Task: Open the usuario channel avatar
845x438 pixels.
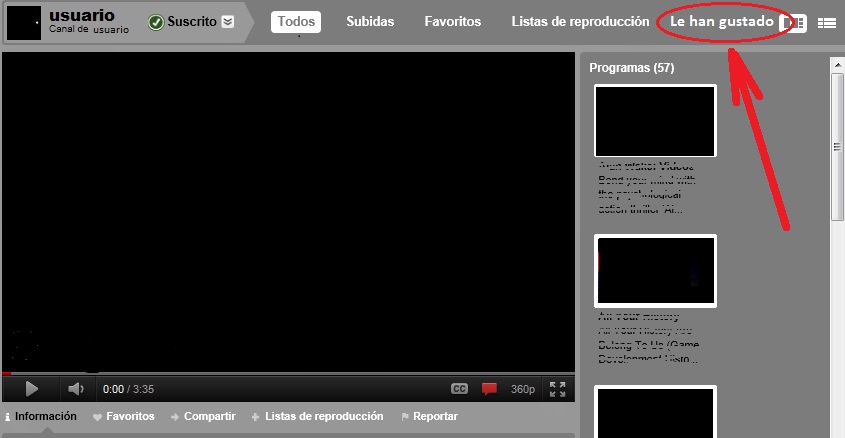Action: coord(24,23)
